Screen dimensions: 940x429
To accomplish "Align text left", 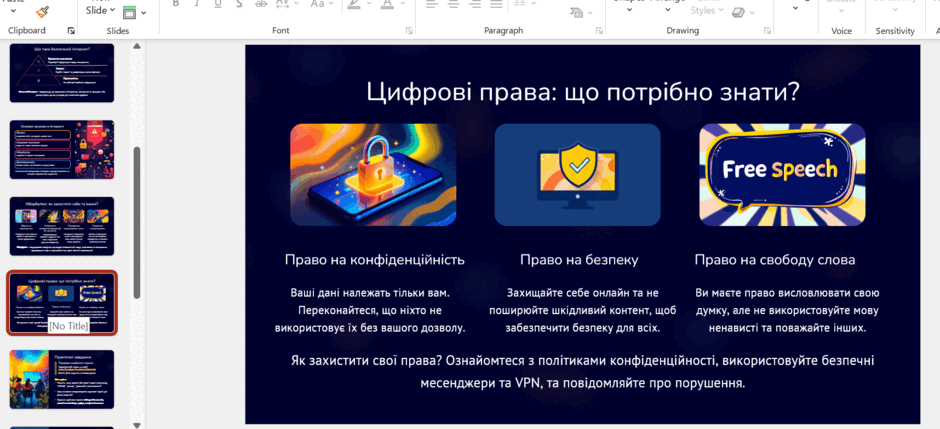I will tap(432, 4).
